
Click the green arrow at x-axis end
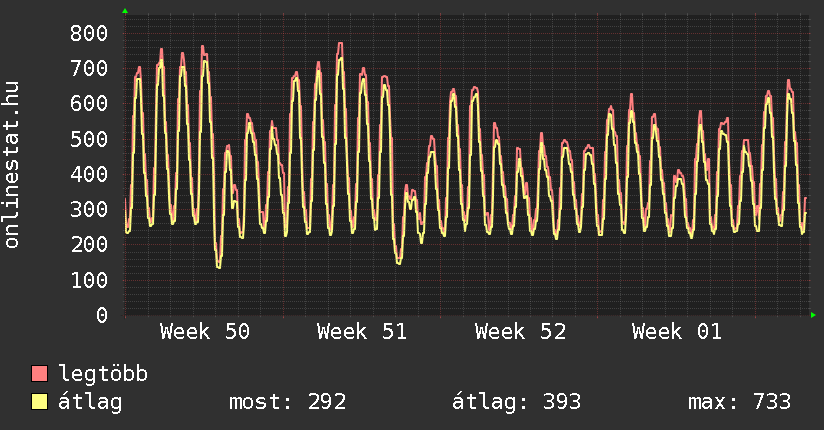[x=814, y=315]
